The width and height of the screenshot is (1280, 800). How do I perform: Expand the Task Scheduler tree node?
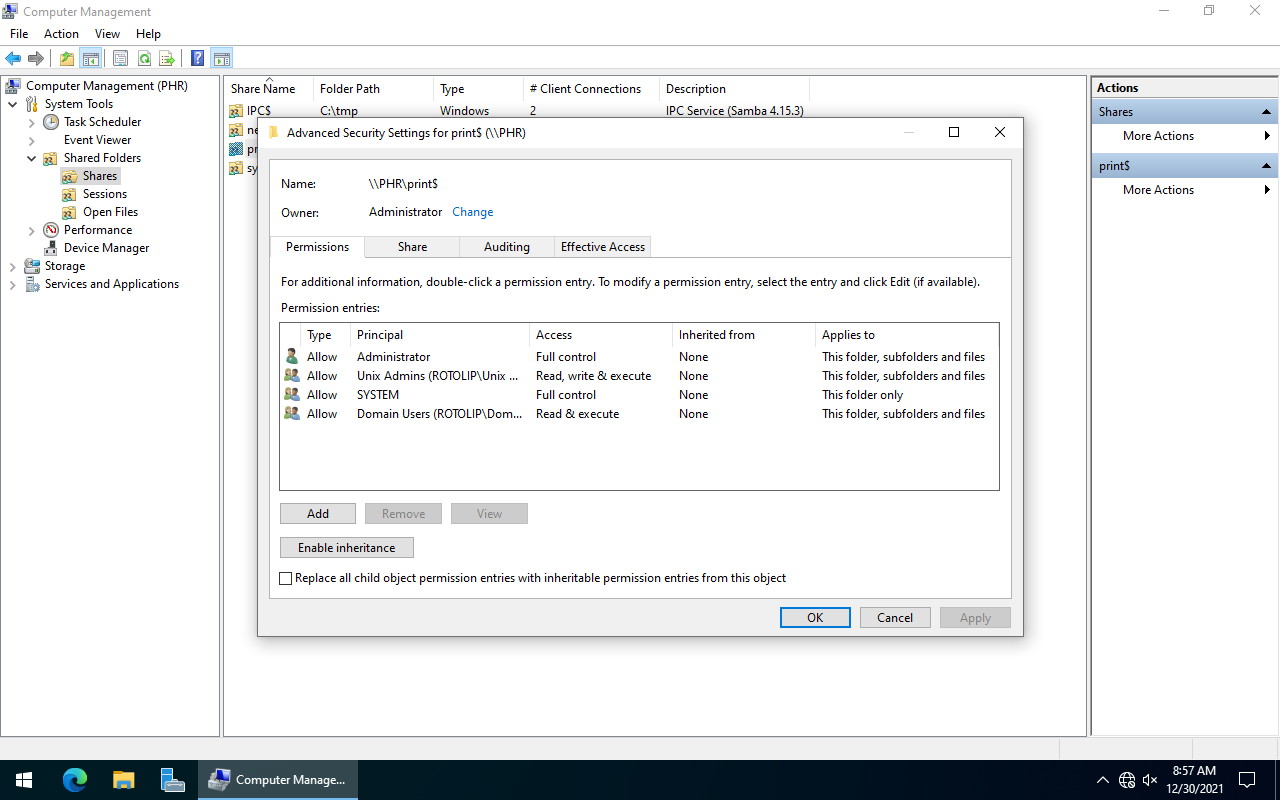31,122
